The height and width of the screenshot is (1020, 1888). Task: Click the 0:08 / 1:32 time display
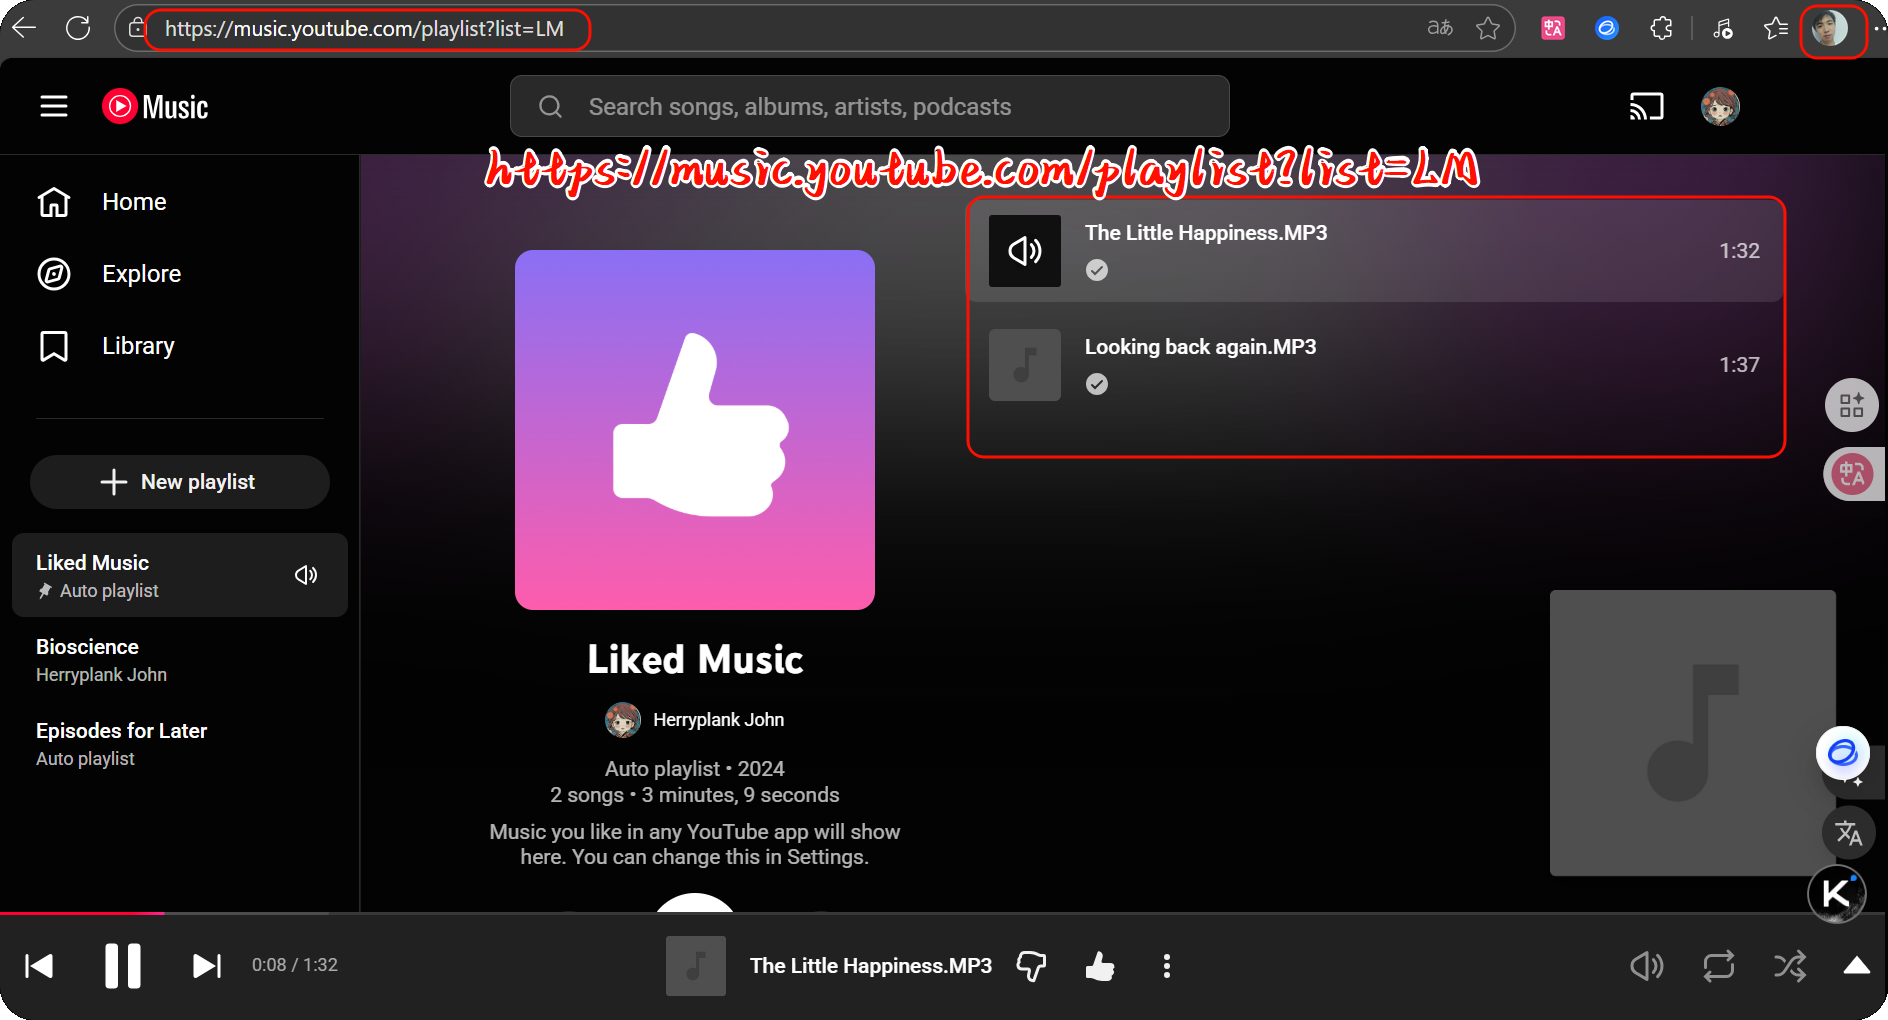point(295,965)
